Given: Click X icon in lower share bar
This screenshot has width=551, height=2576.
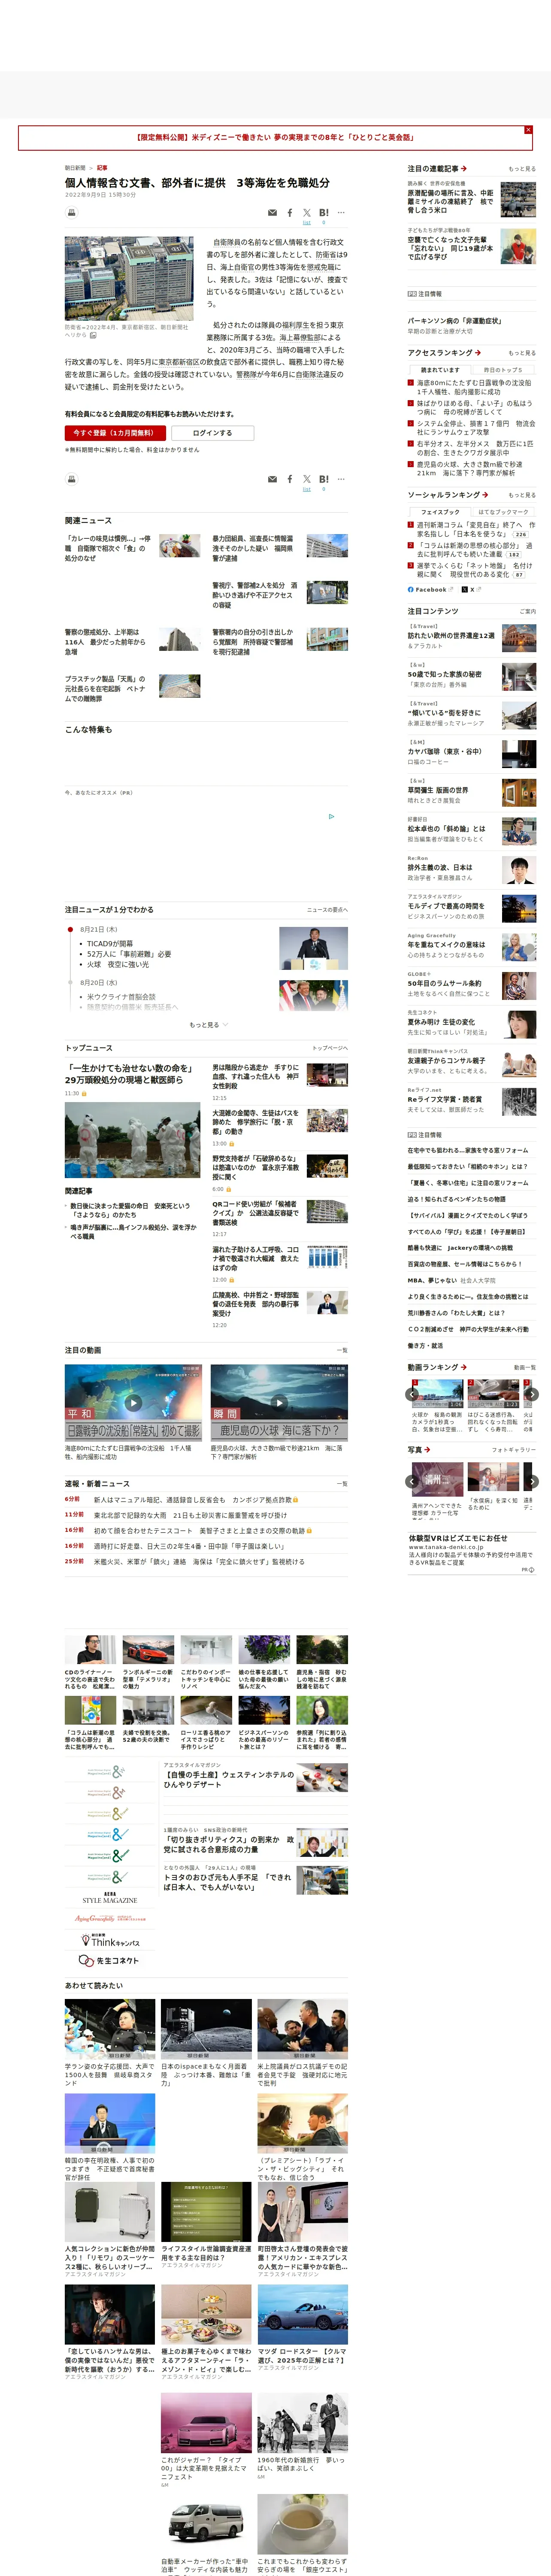Looking at the screenshot, I should click(307, 479).
